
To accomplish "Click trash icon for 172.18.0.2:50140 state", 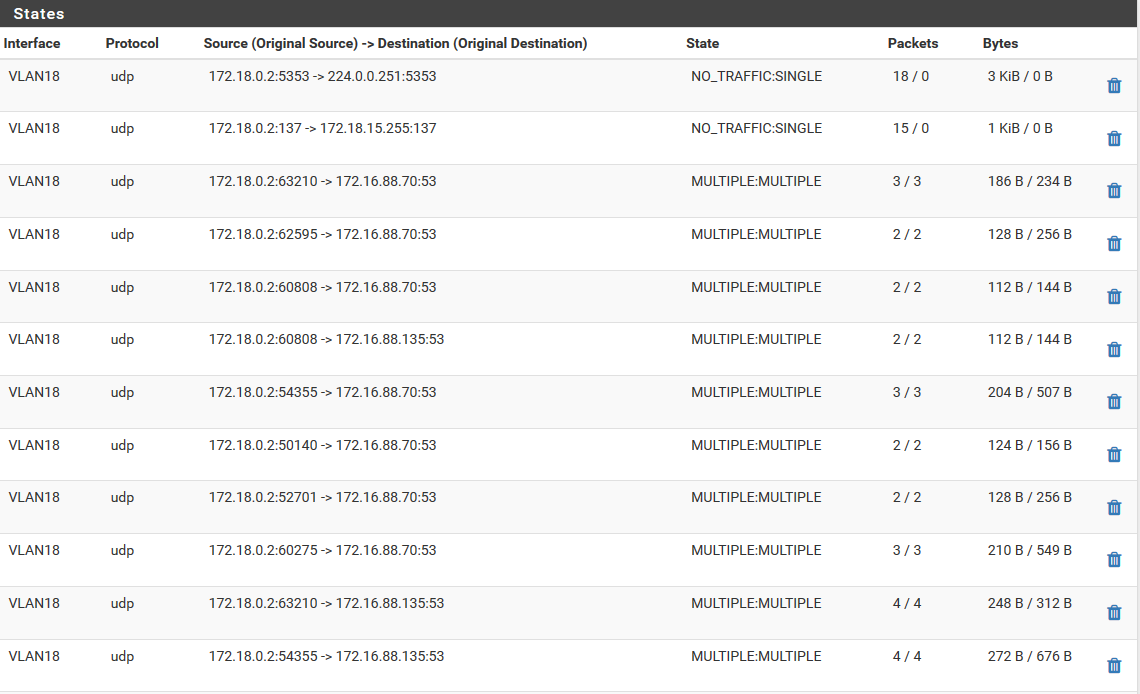I will [x=1114, y=455].
